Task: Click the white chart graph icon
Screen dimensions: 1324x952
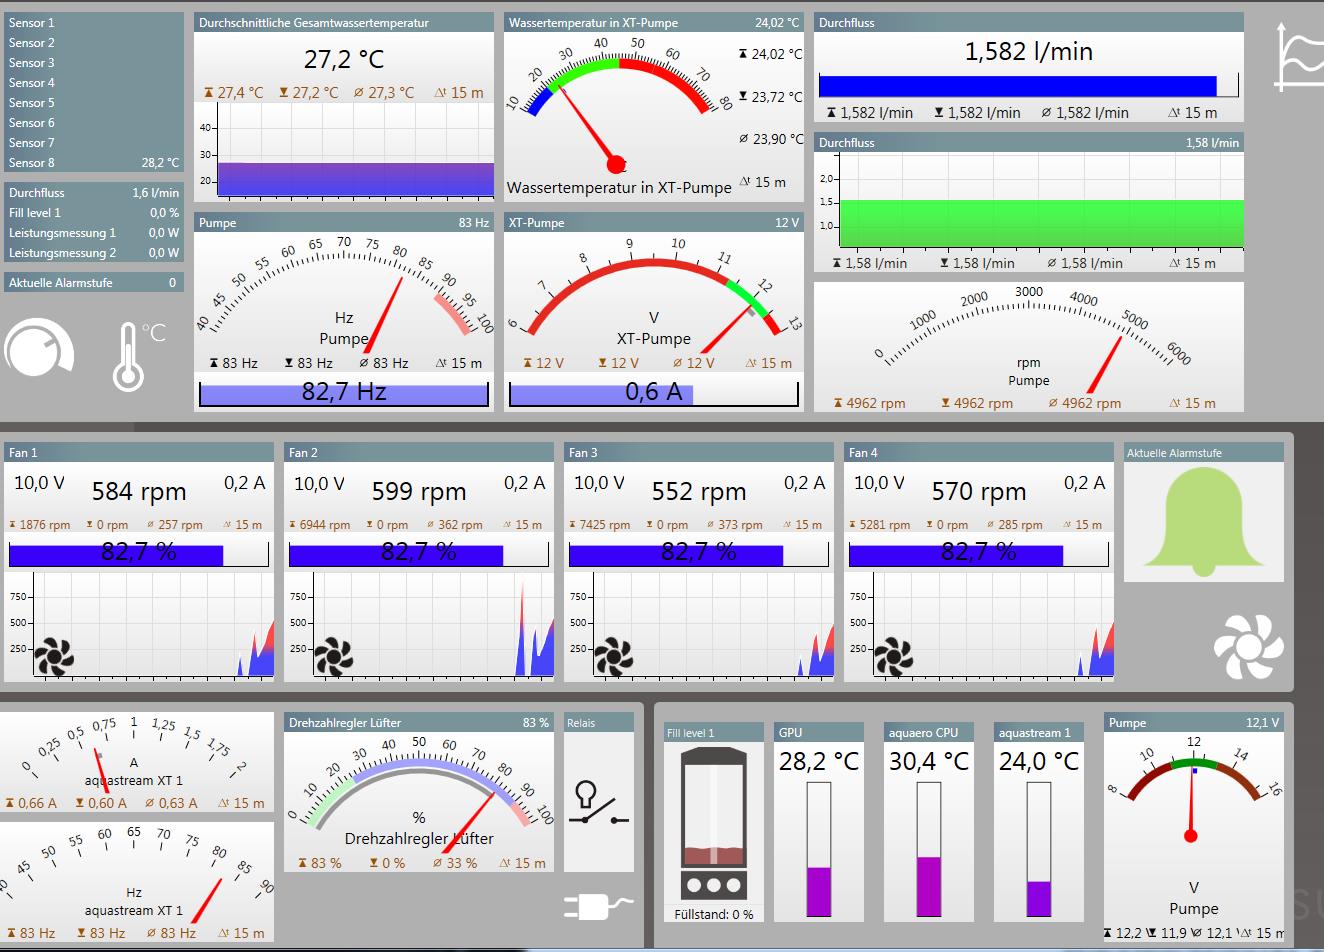Action: (1298, 58)
